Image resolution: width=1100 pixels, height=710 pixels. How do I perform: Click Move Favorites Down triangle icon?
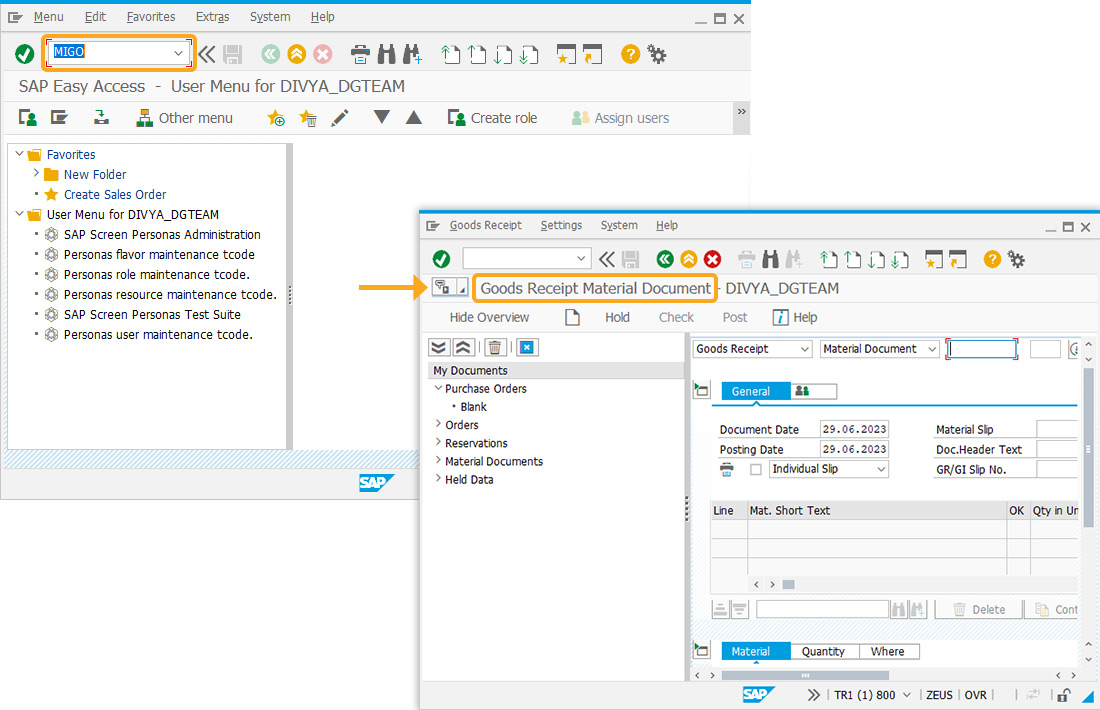coord(382,117)
